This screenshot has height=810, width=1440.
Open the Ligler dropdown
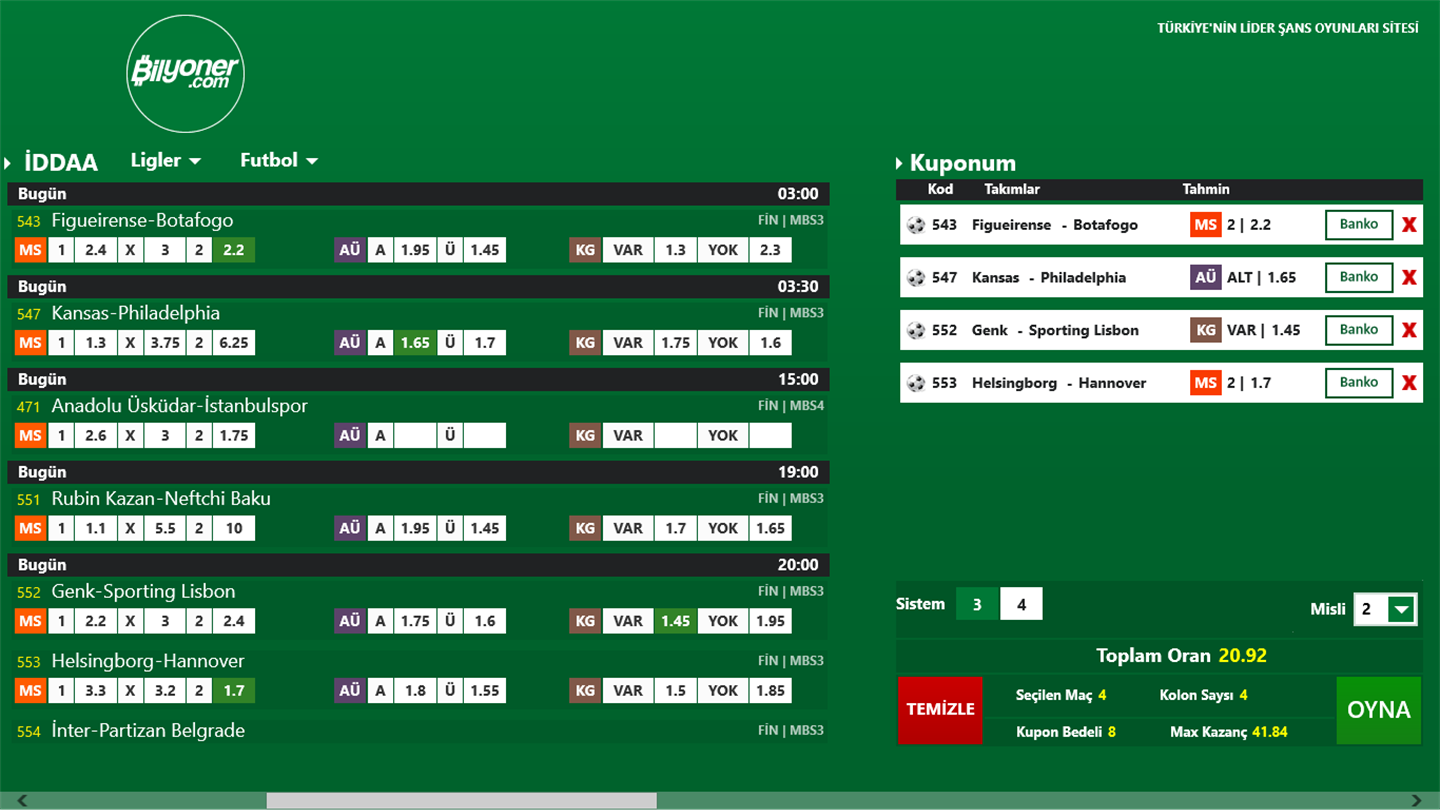pyautogui.click(x=166, y=160)
